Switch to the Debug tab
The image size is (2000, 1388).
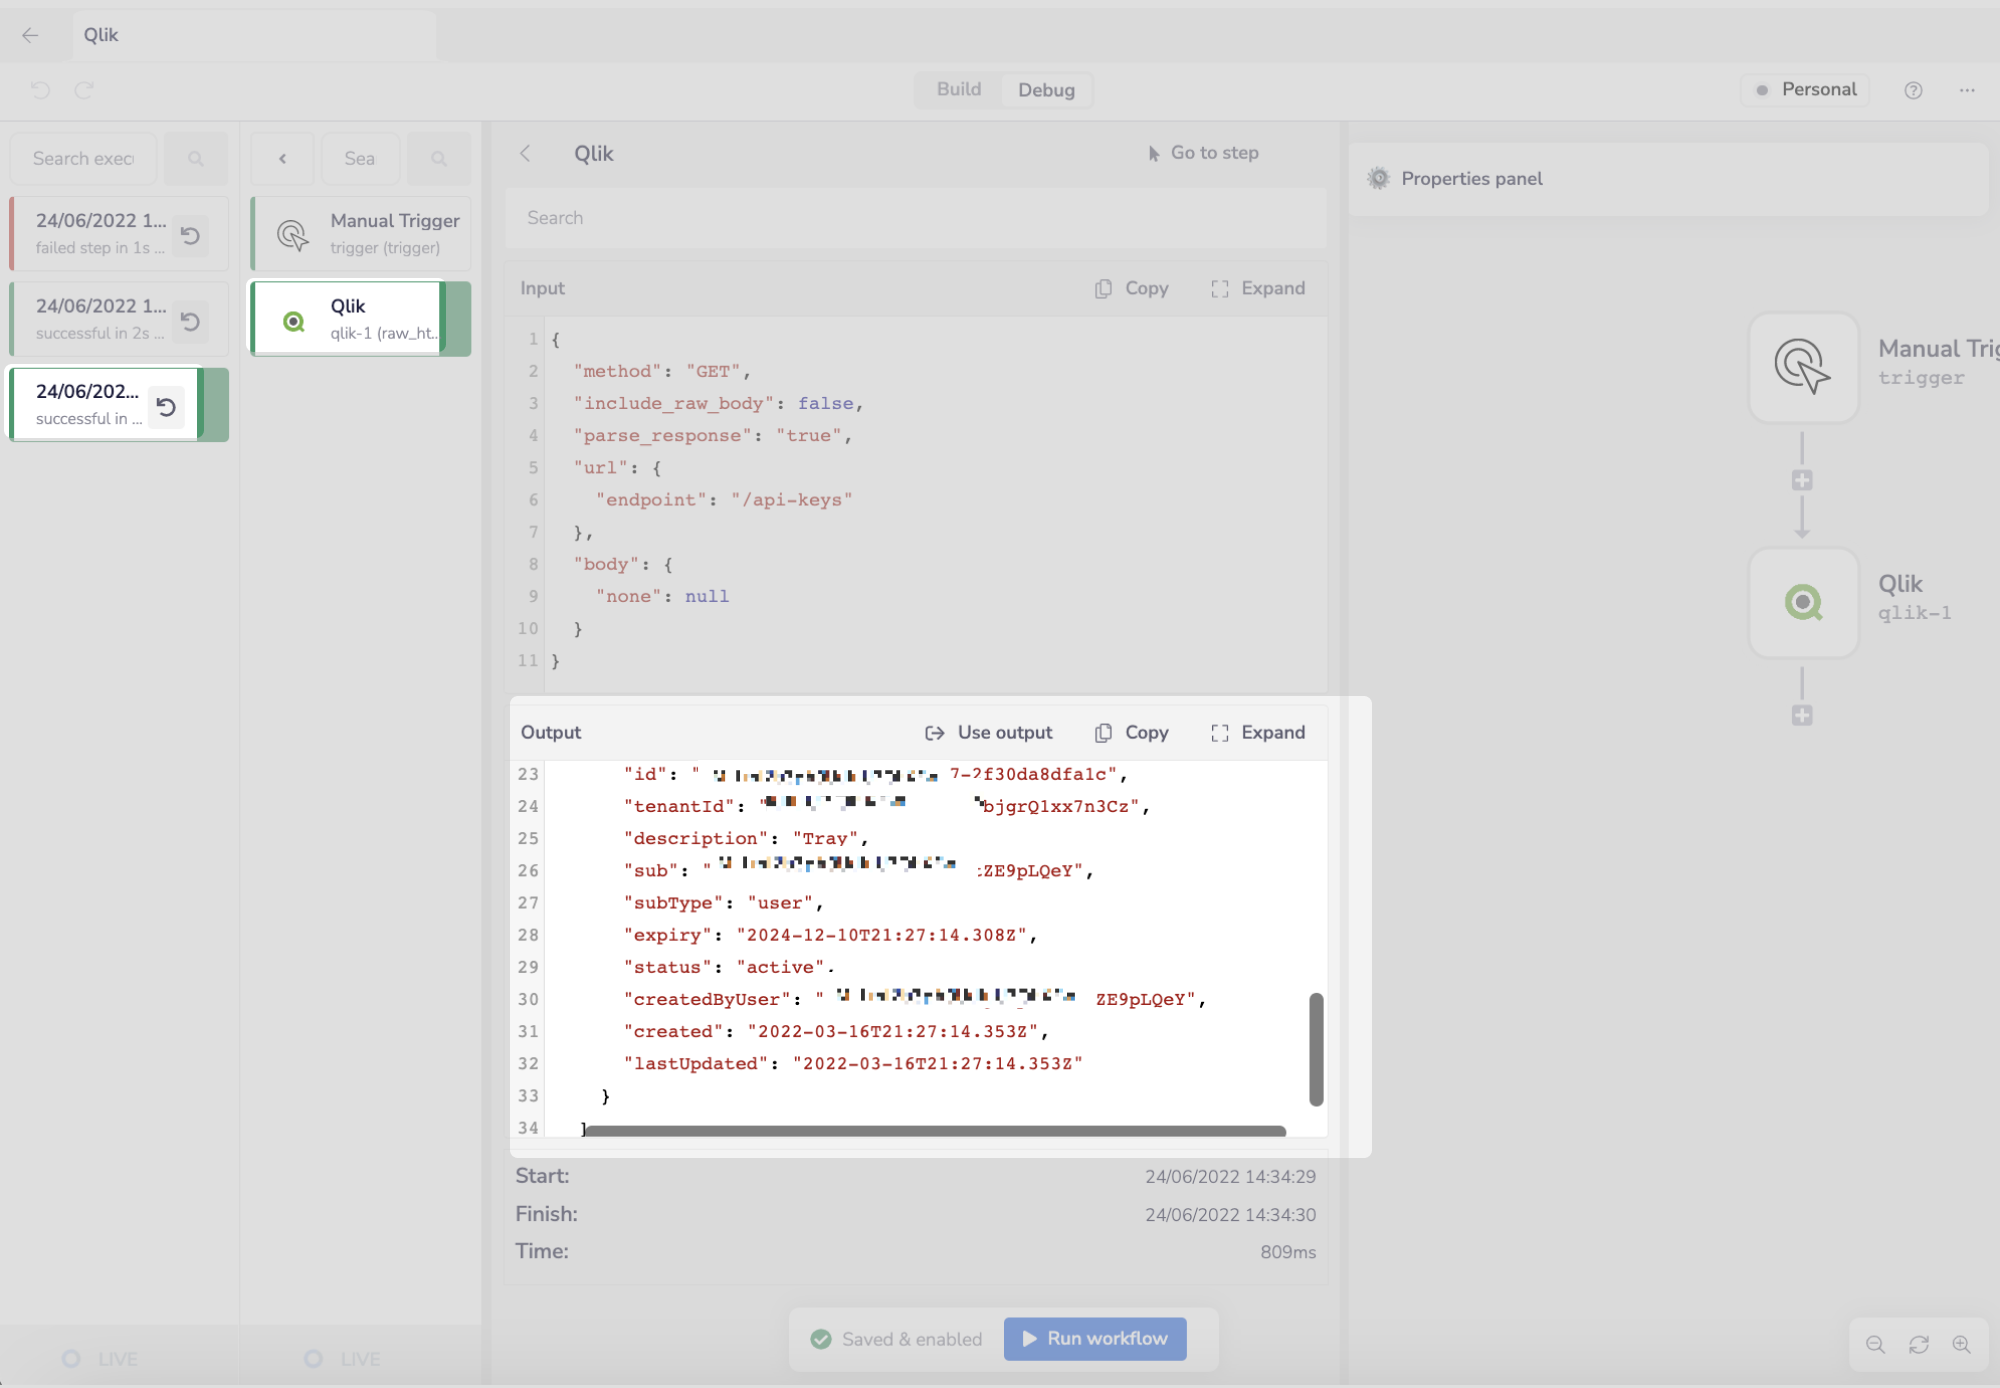pyautogui.click(x=1046, y=90)
